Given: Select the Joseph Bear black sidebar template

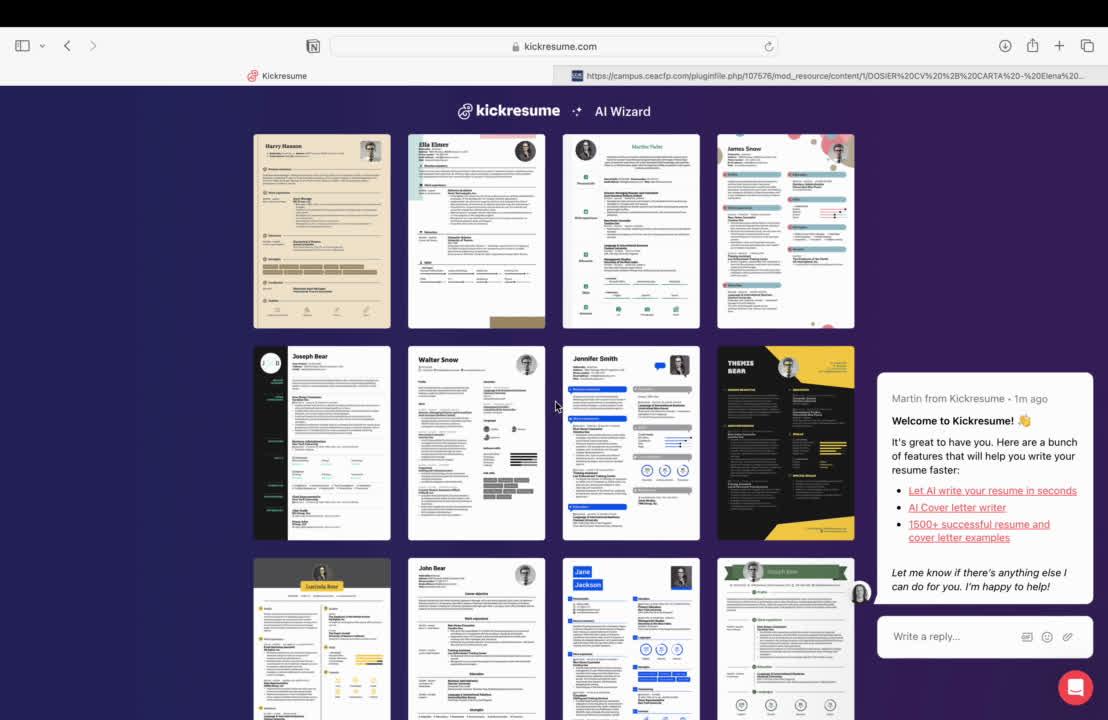Looking at the screenshot, I should [322, 443].
